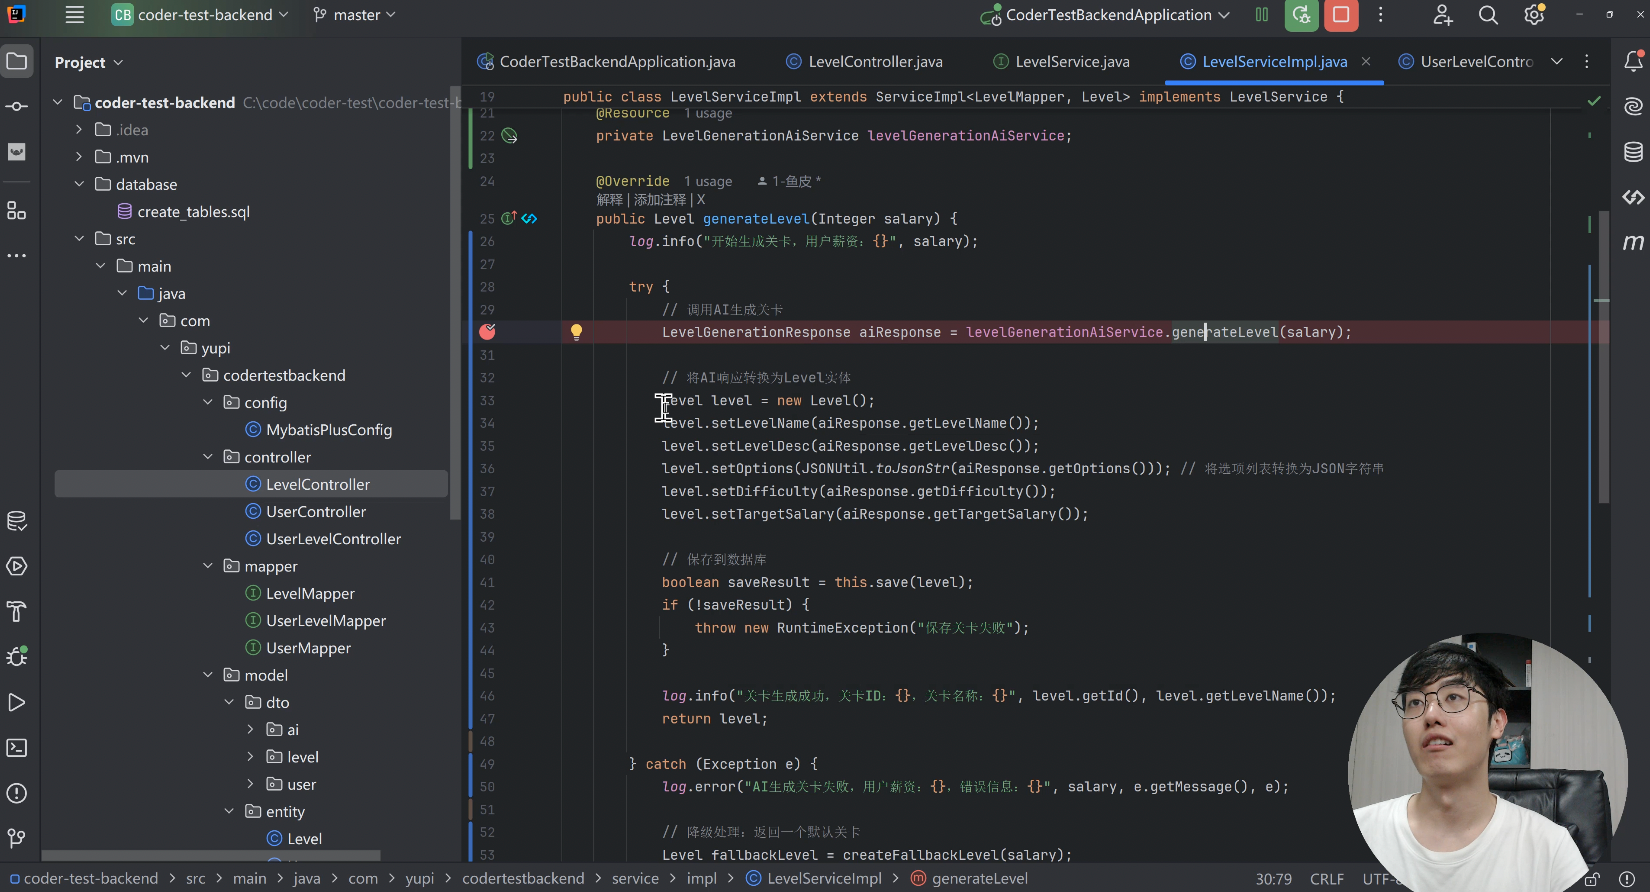Click the yellow lightbulb intention icon

[576, 332]
